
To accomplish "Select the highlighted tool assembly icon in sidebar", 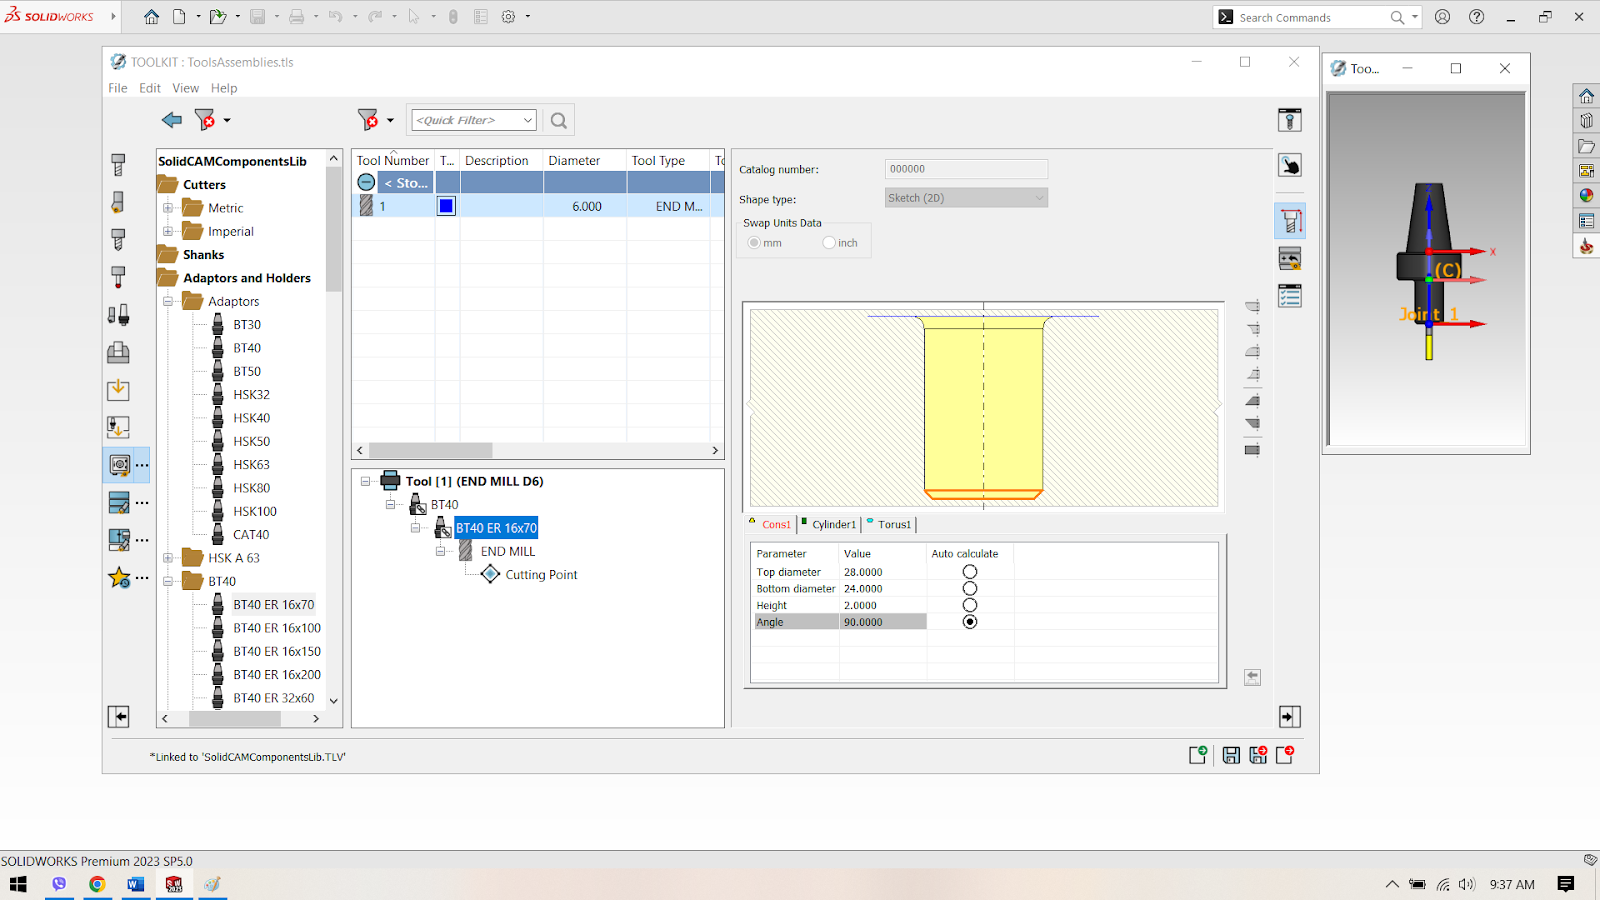I will (119, 465).
